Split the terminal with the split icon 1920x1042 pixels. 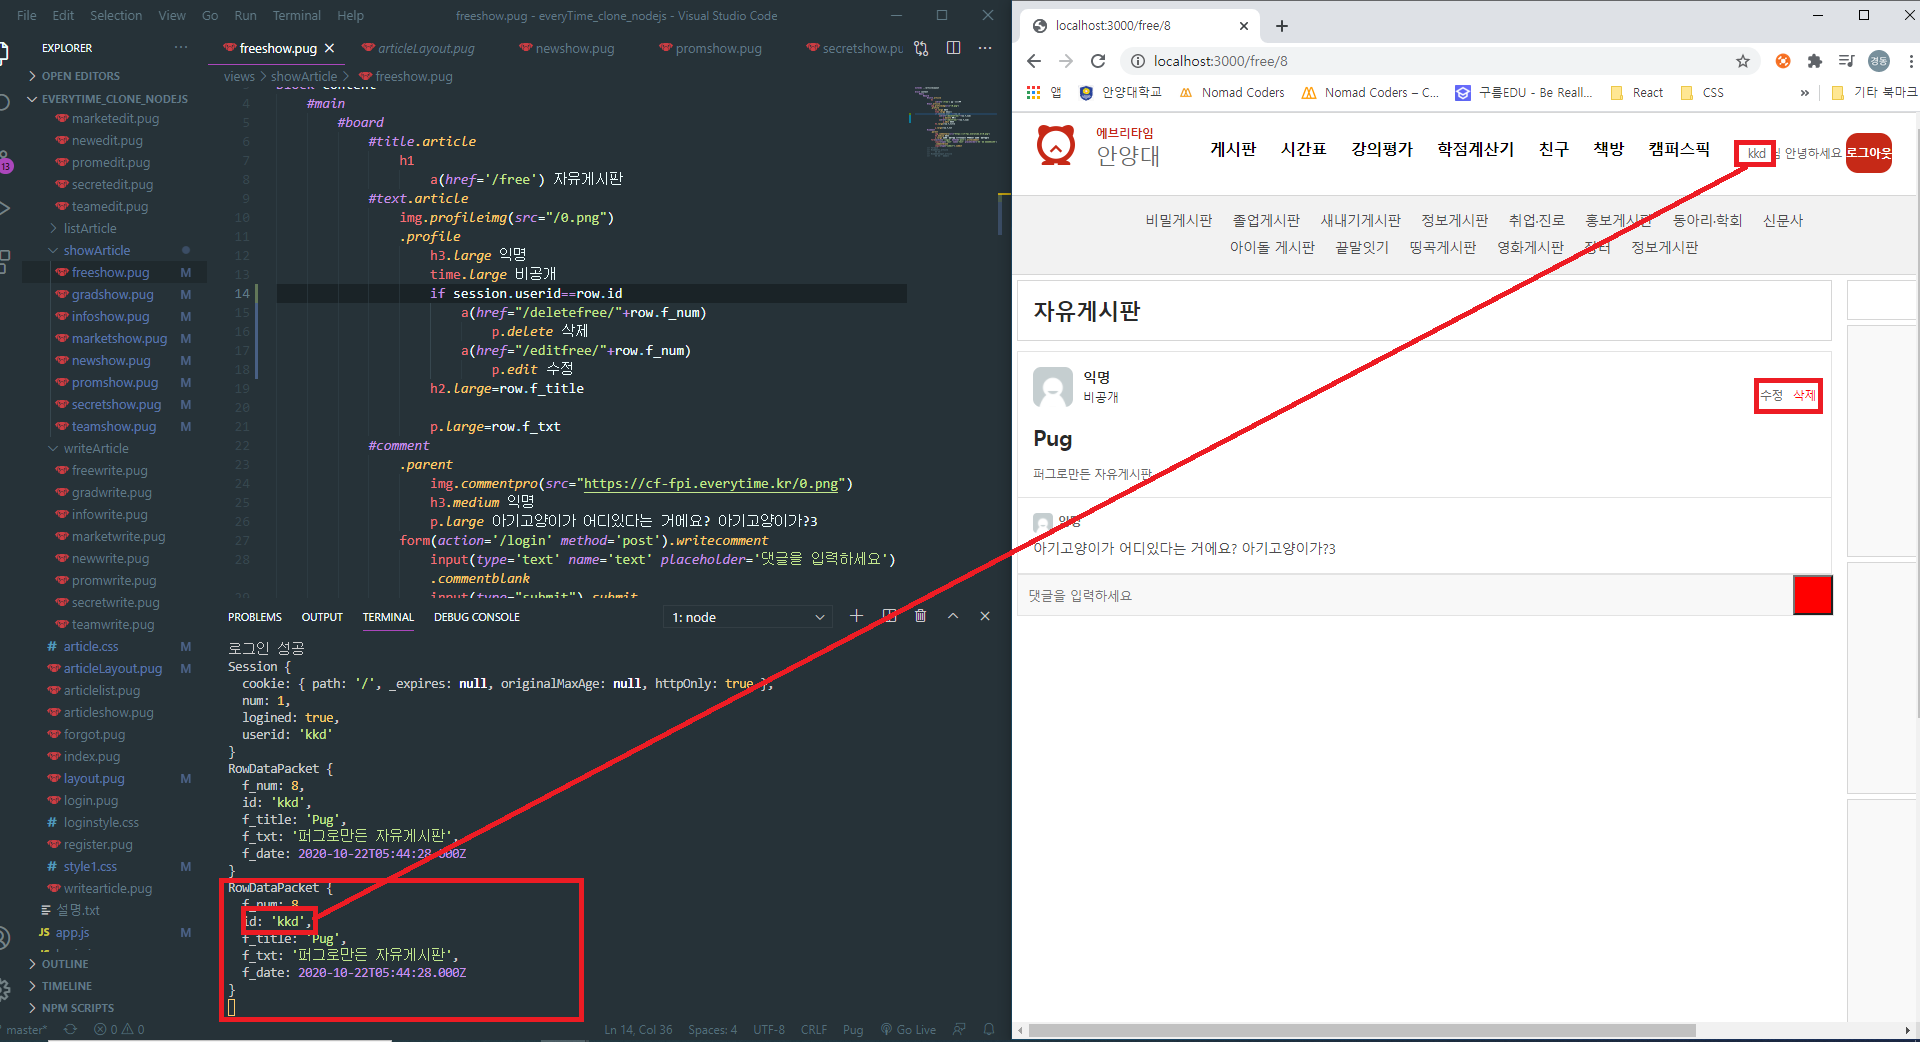[x=889, y=616]
